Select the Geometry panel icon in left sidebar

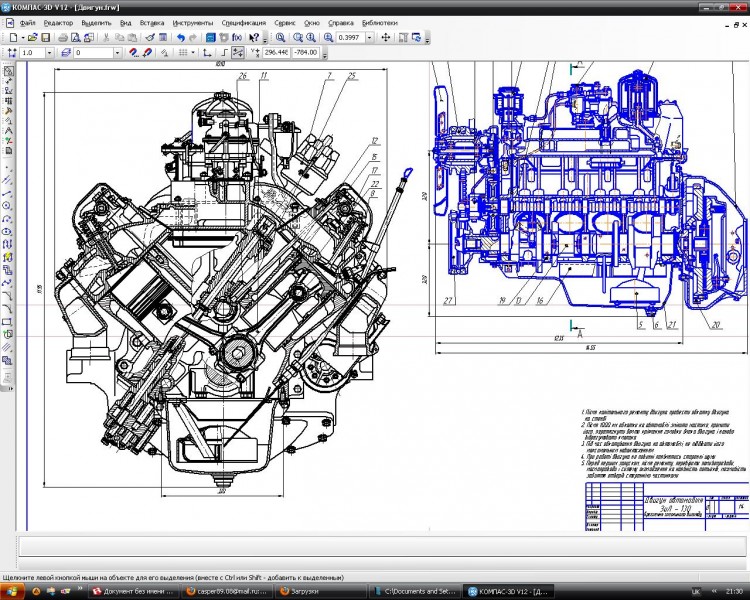[x=8, y=71]
